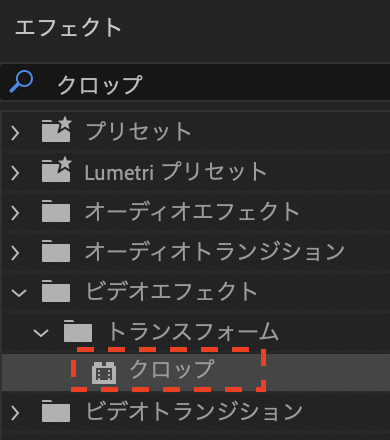Collapse the ビデオエフェクト bin
This screenshot has height=440, width=390.
(19, 293)
